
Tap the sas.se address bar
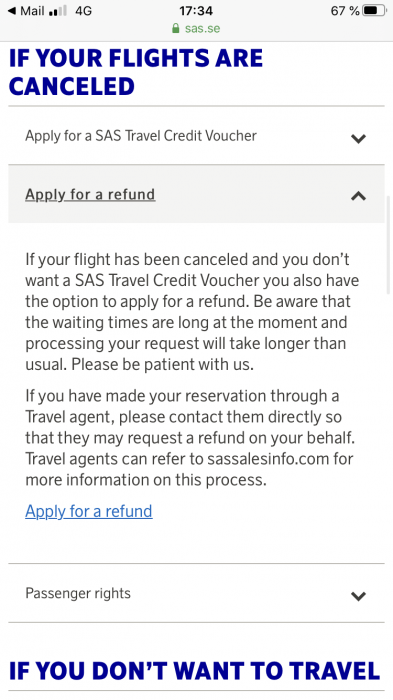tap(196, 28)
